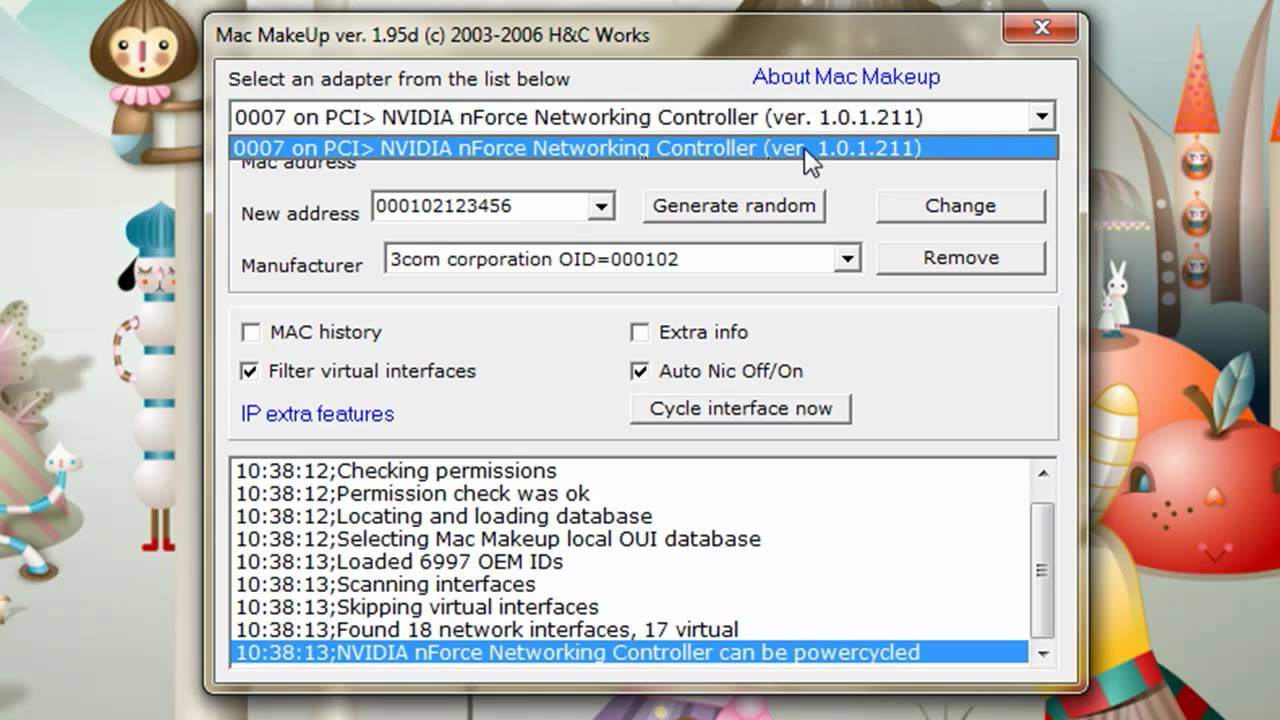Screen dimensions: 1280x720
Task: Select the log line 'Loaded 6997 OEM IDs'
Action: pos(629,562)
